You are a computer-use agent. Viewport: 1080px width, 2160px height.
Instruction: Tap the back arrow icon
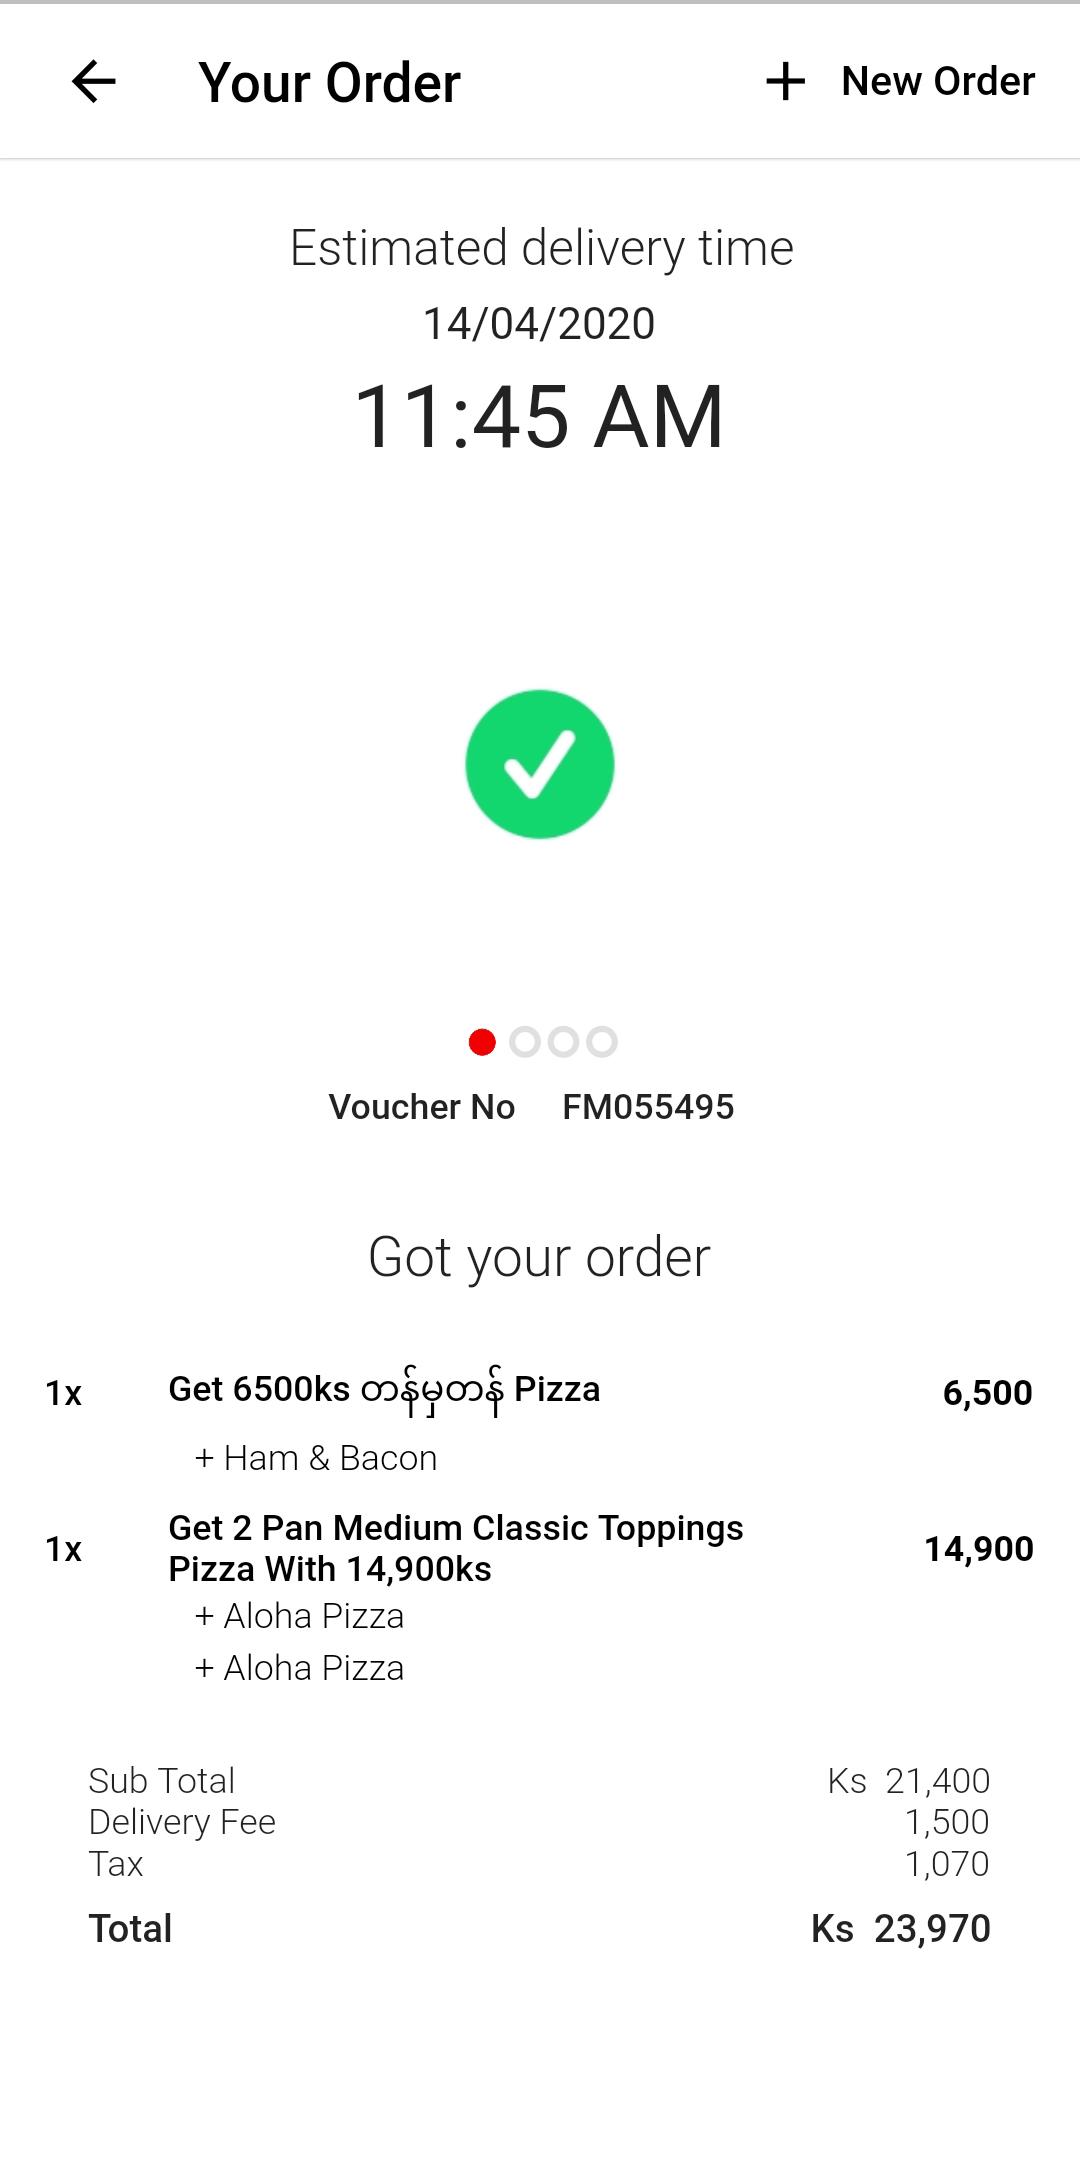click(94, 82)
